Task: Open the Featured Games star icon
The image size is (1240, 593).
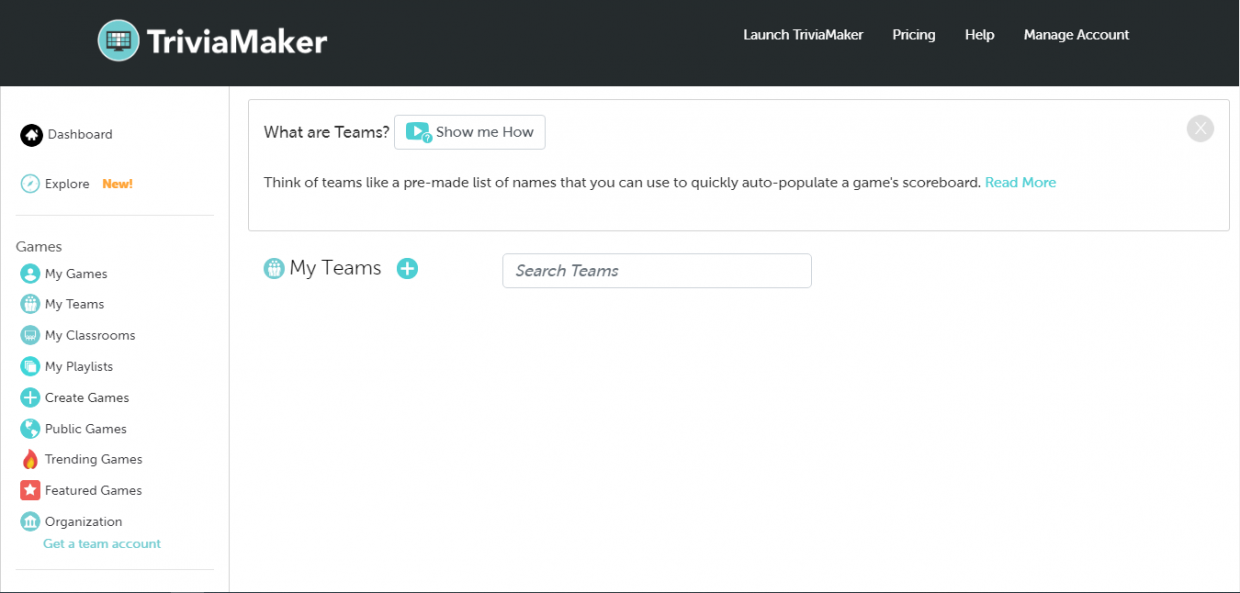Action: click(x=30, y=491)
